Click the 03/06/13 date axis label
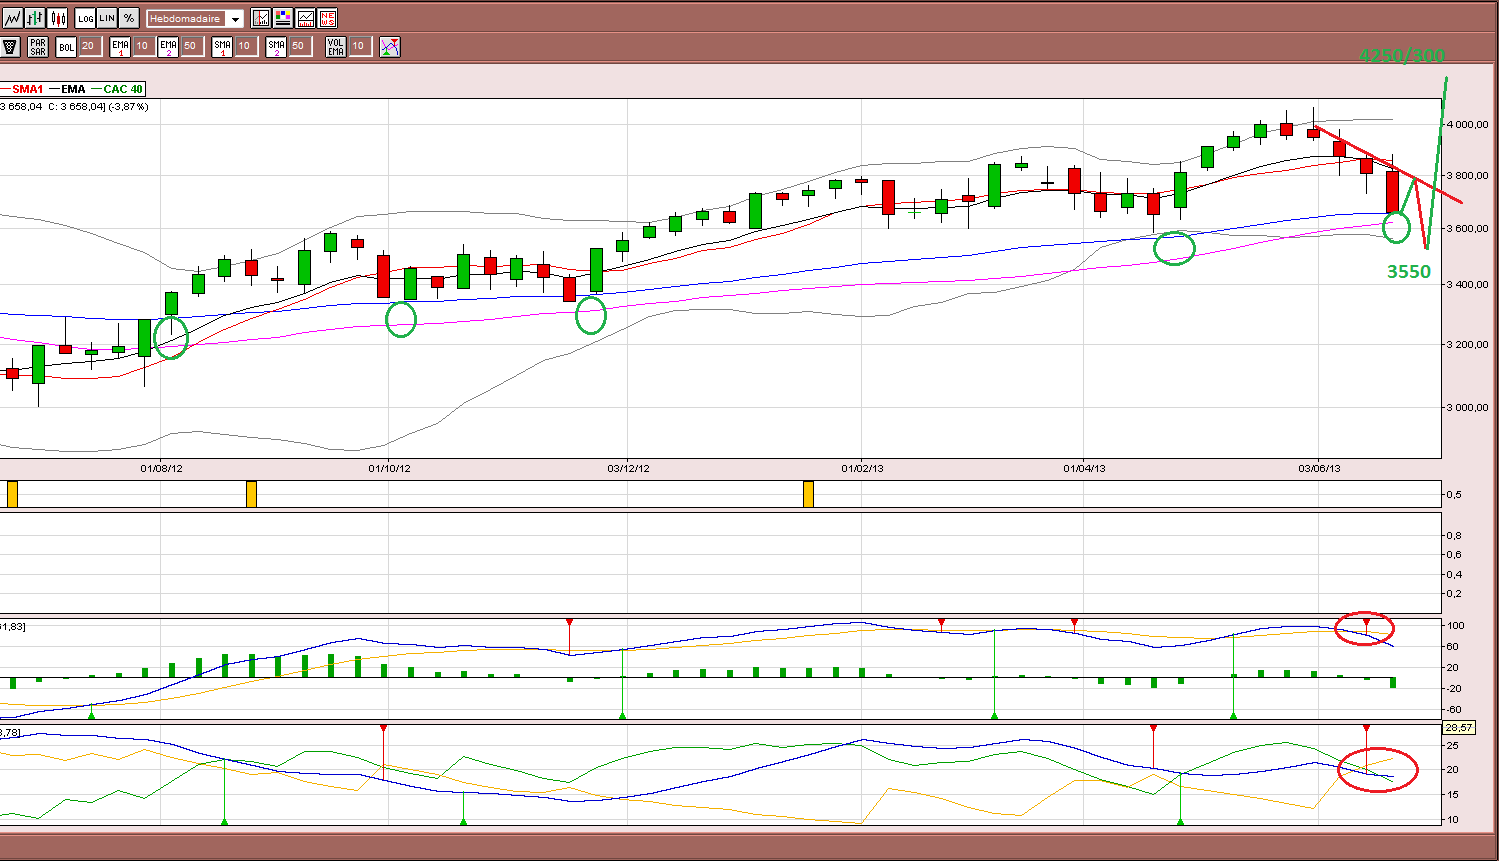The width and height of the screenshot is (1499, 861). 1319,468
